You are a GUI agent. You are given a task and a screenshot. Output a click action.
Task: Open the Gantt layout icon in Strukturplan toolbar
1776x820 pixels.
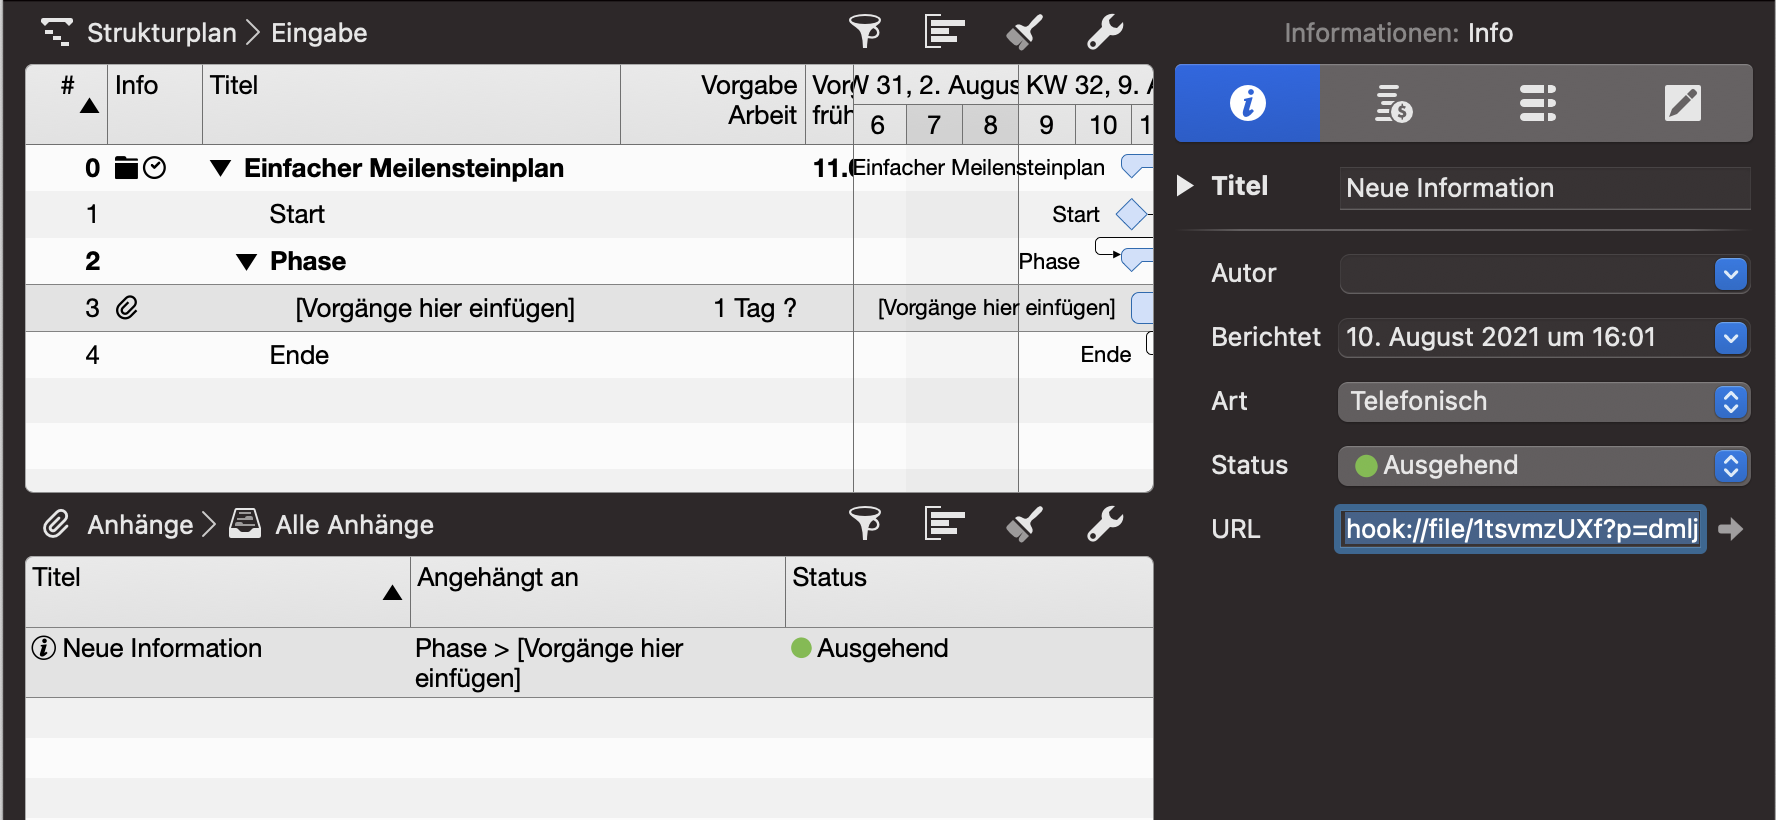pyautogui.click(x=944, y=32)
